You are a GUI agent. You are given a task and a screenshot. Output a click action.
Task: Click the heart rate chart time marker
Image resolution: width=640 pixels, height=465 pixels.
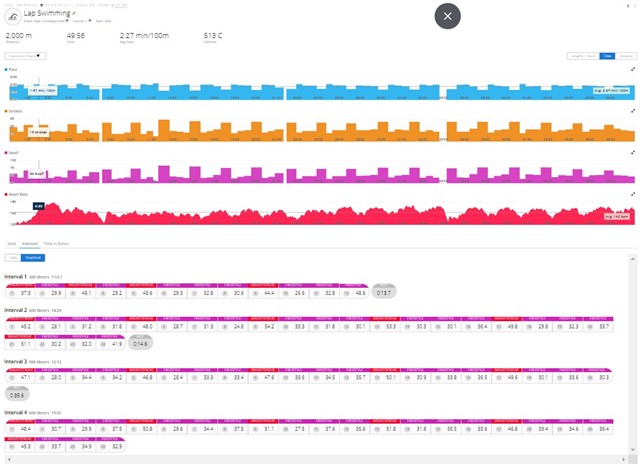[38, 206]
